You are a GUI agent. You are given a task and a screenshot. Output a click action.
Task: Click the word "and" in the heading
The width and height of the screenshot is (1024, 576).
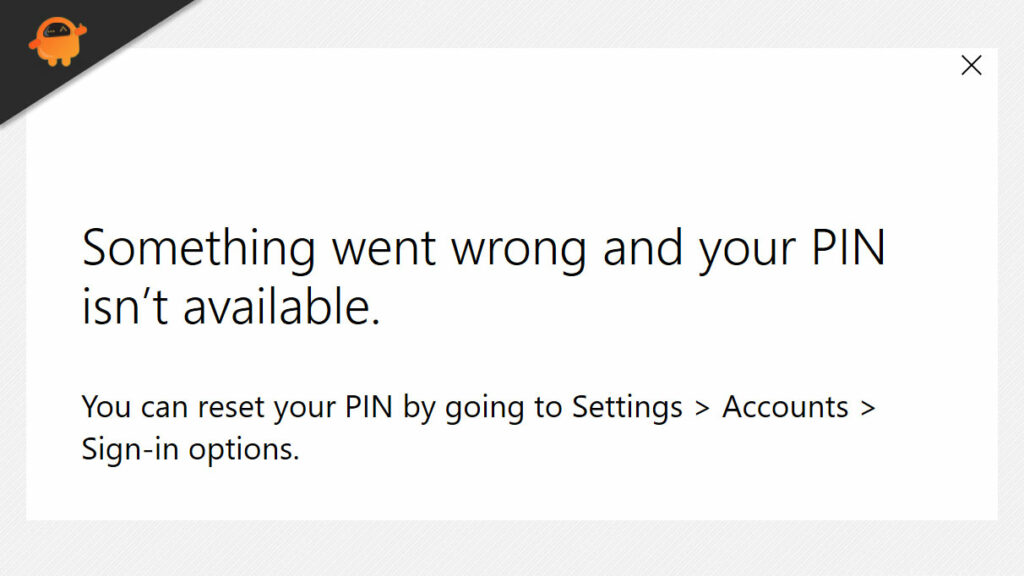640,247
